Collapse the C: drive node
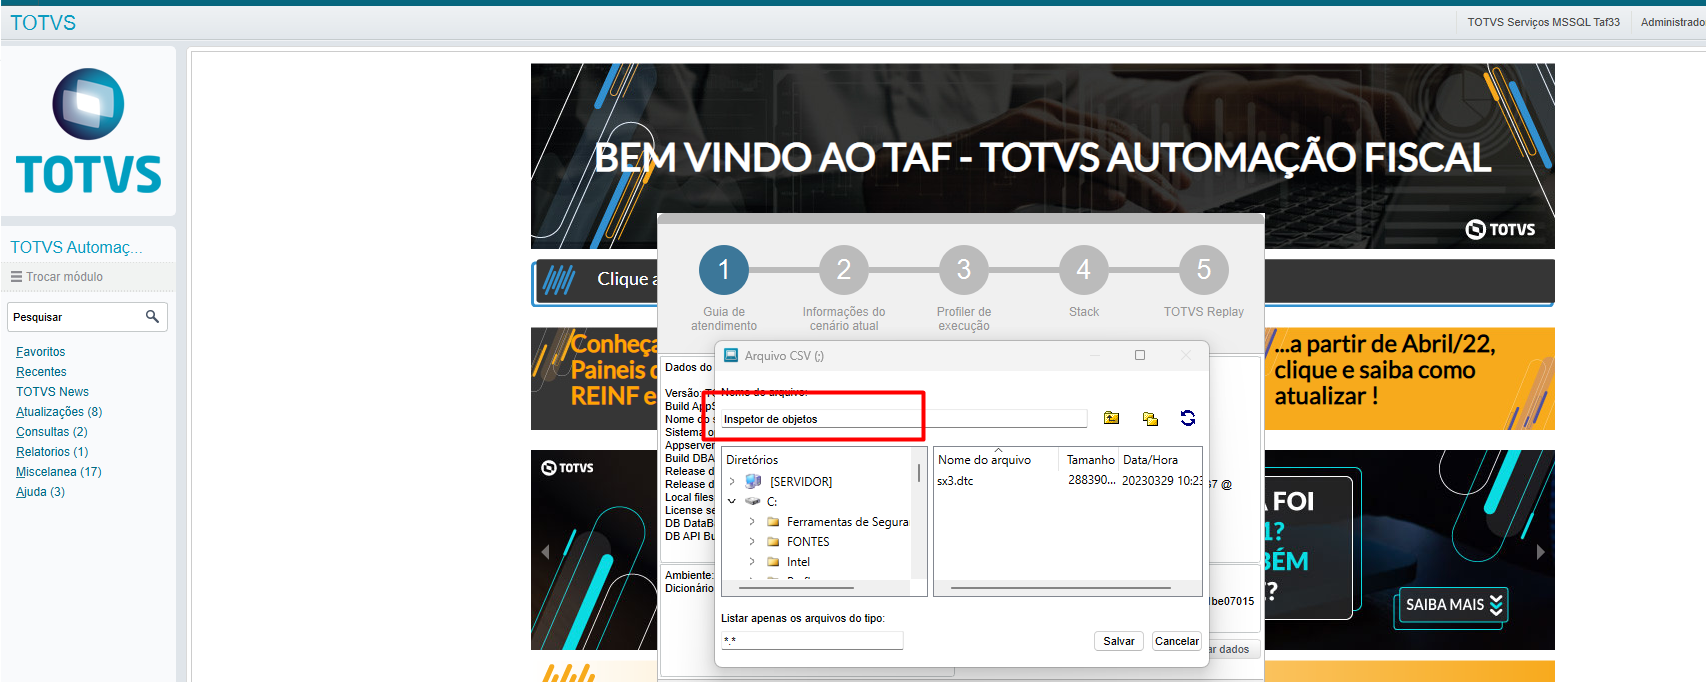This screenshot has height=682, width=1706. click(x=732, y=501)
